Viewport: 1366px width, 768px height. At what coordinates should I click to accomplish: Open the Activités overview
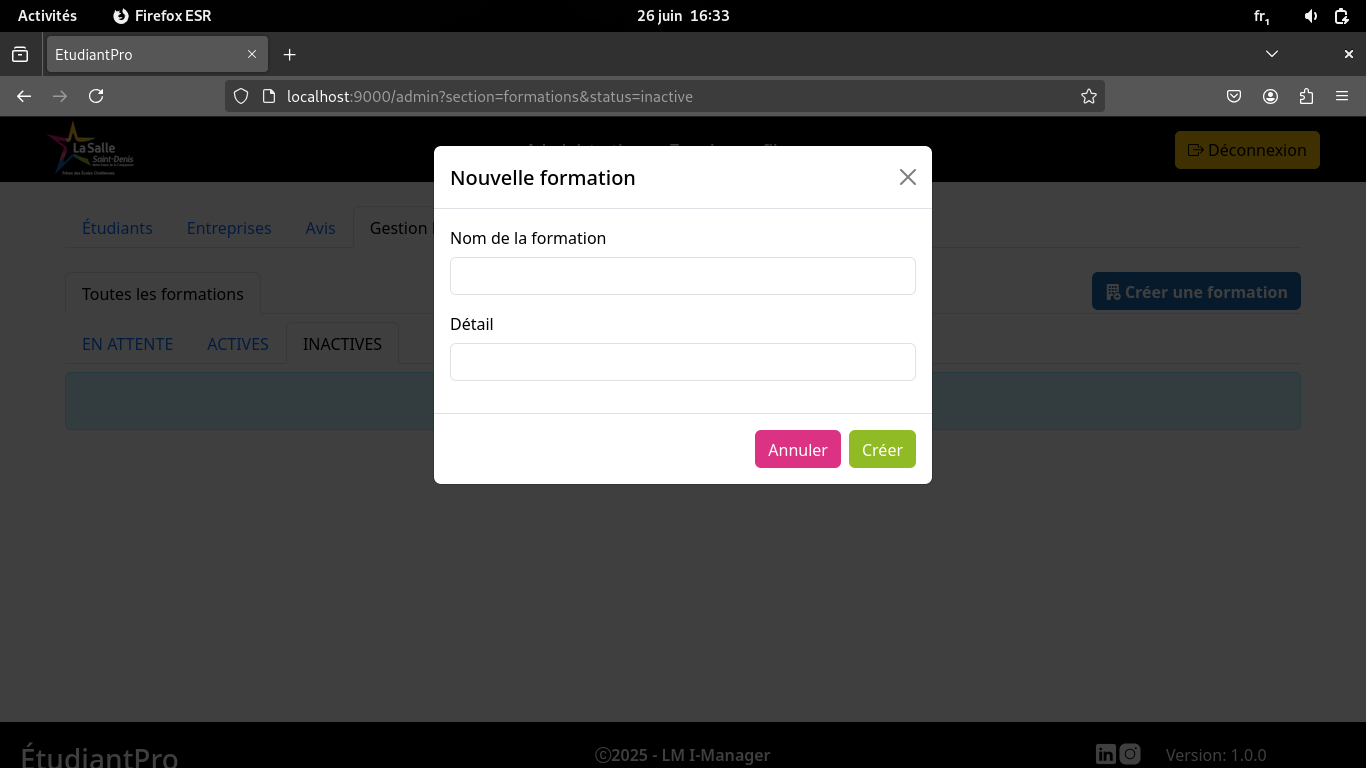point(47,16)
